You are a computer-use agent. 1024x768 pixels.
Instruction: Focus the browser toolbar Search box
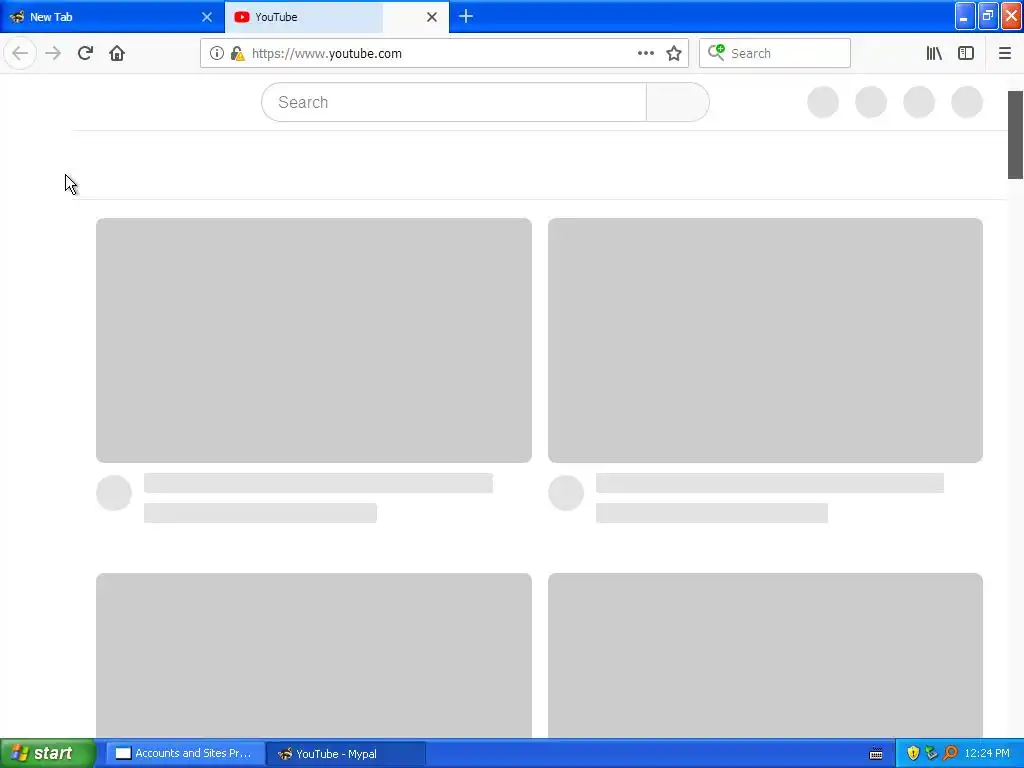pos(775,53)
